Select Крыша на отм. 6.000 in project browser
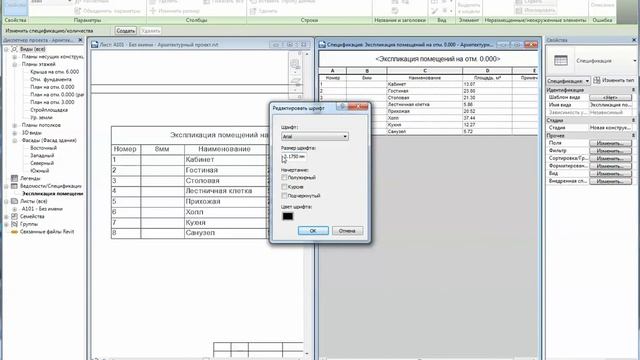The image size is (640, 360). [x=55, y=72]
